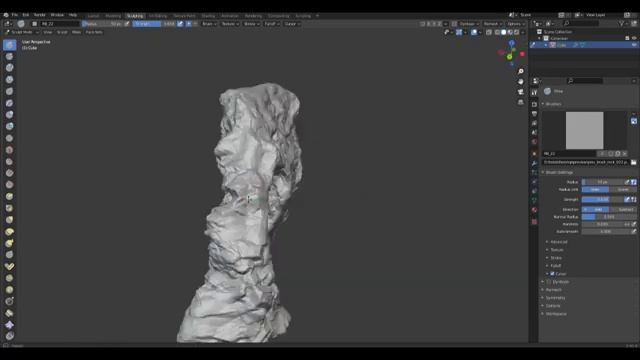Open the Texture dropdown in header
The height and width of the screenshot is (360, 640).
pos(230,24)
